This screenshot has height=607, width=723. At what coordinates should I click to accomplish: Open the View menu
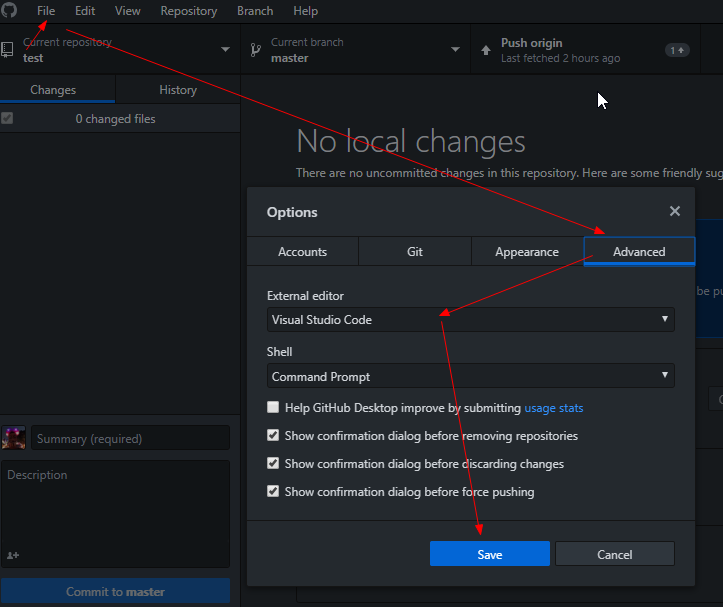point(128,11)
